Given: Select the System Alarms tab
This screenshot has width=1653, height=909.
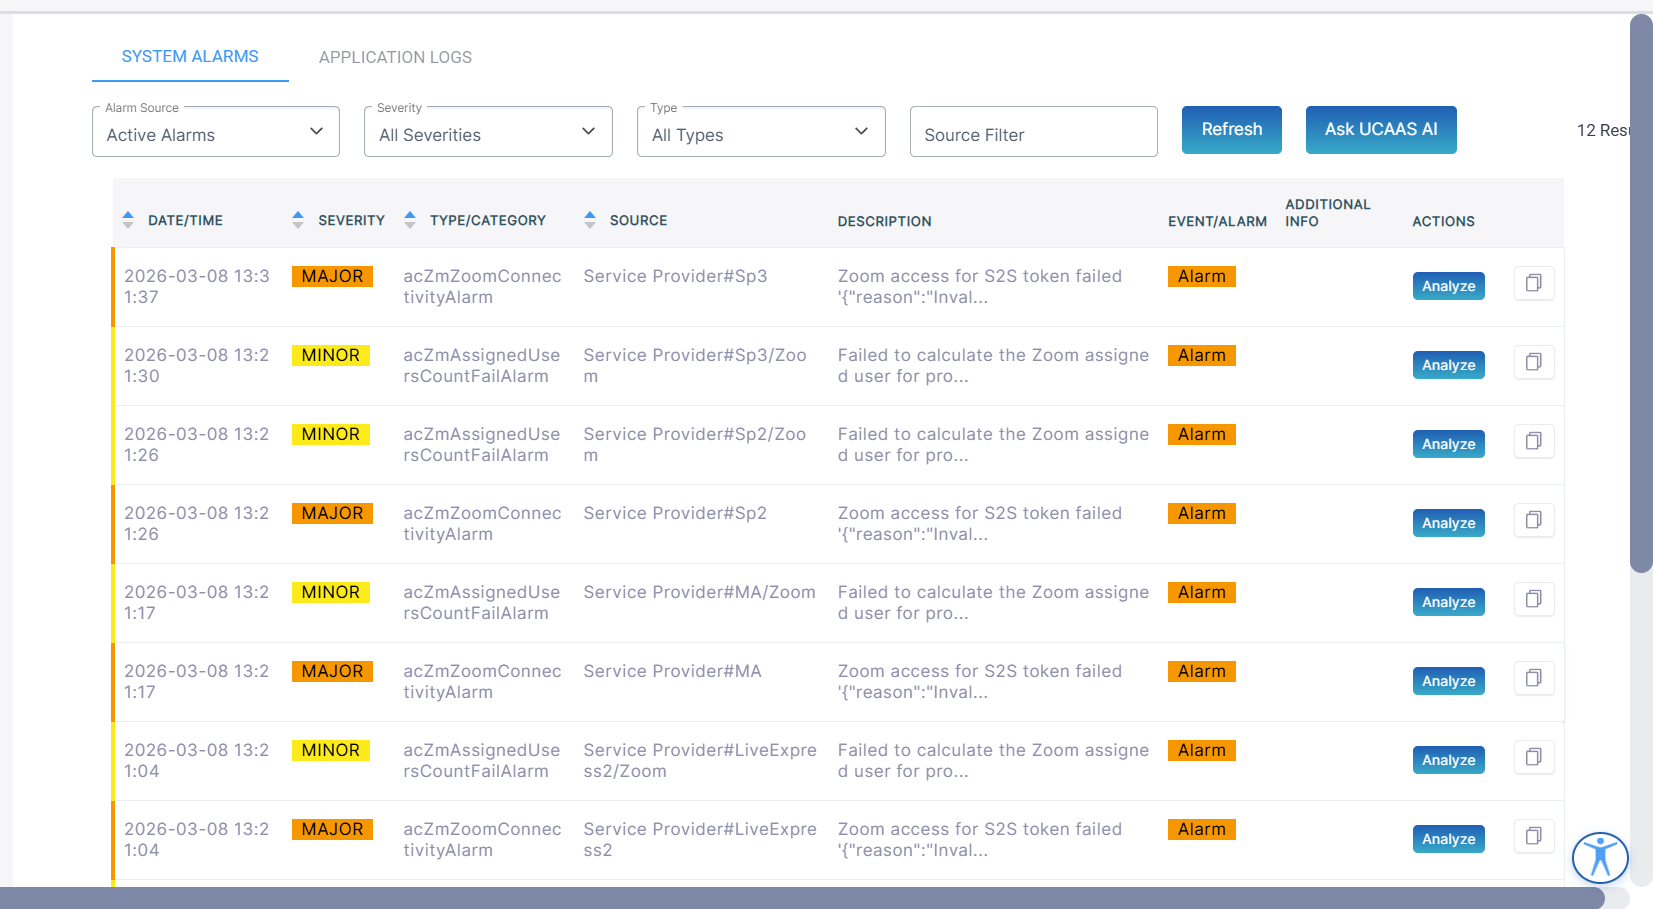Looking at the screenshot, I should coord(190,57).
